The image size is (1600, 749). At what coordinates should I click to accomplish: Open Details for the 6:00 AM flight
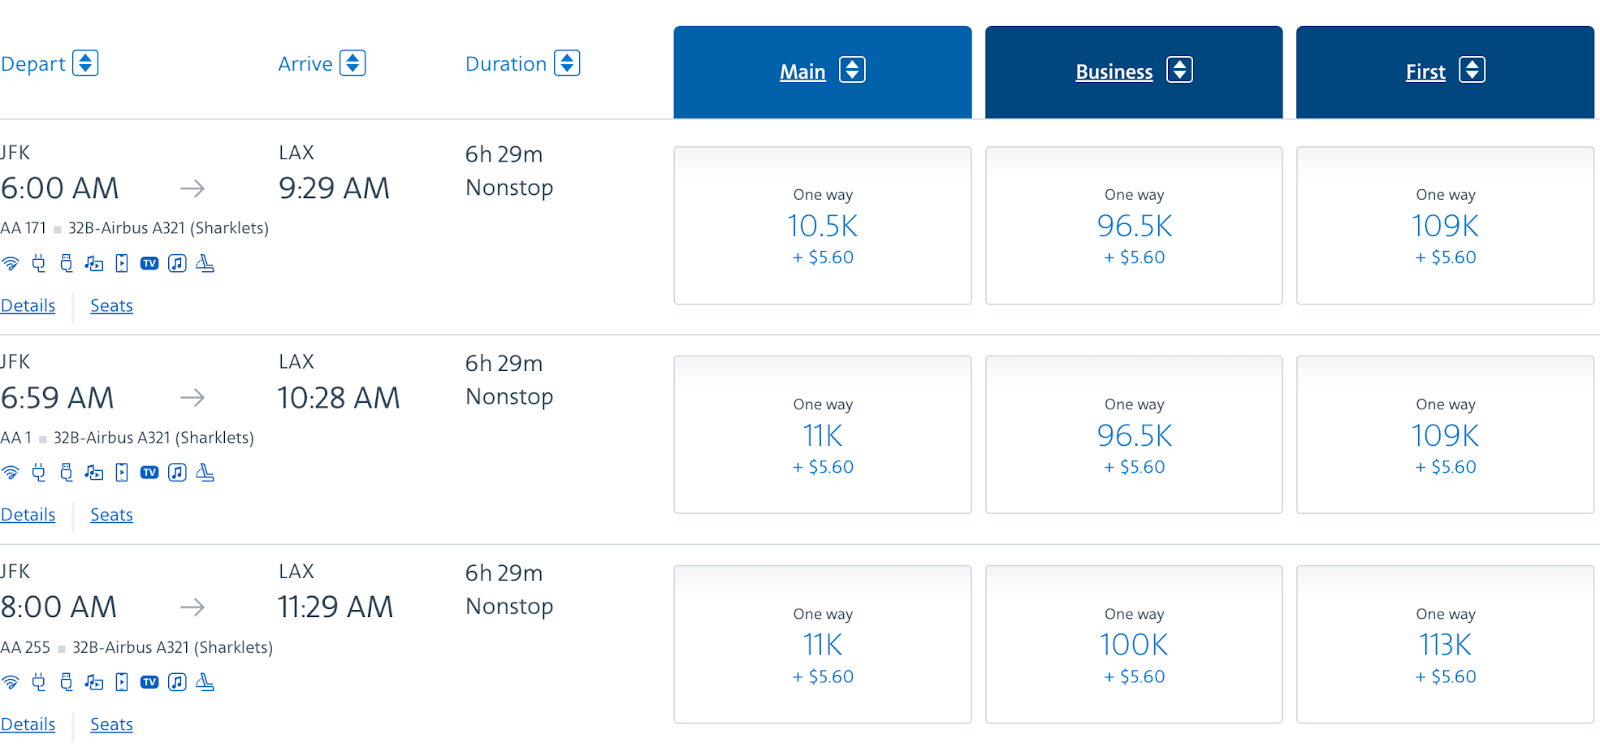point(28,306)
